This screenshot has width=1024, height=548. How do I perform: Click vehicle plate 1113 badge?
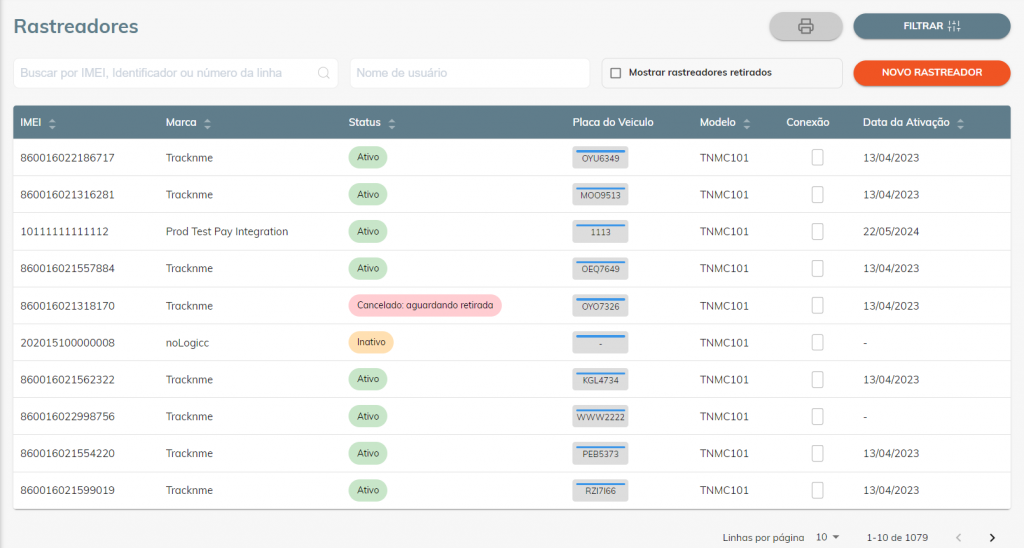coord(600,232)
